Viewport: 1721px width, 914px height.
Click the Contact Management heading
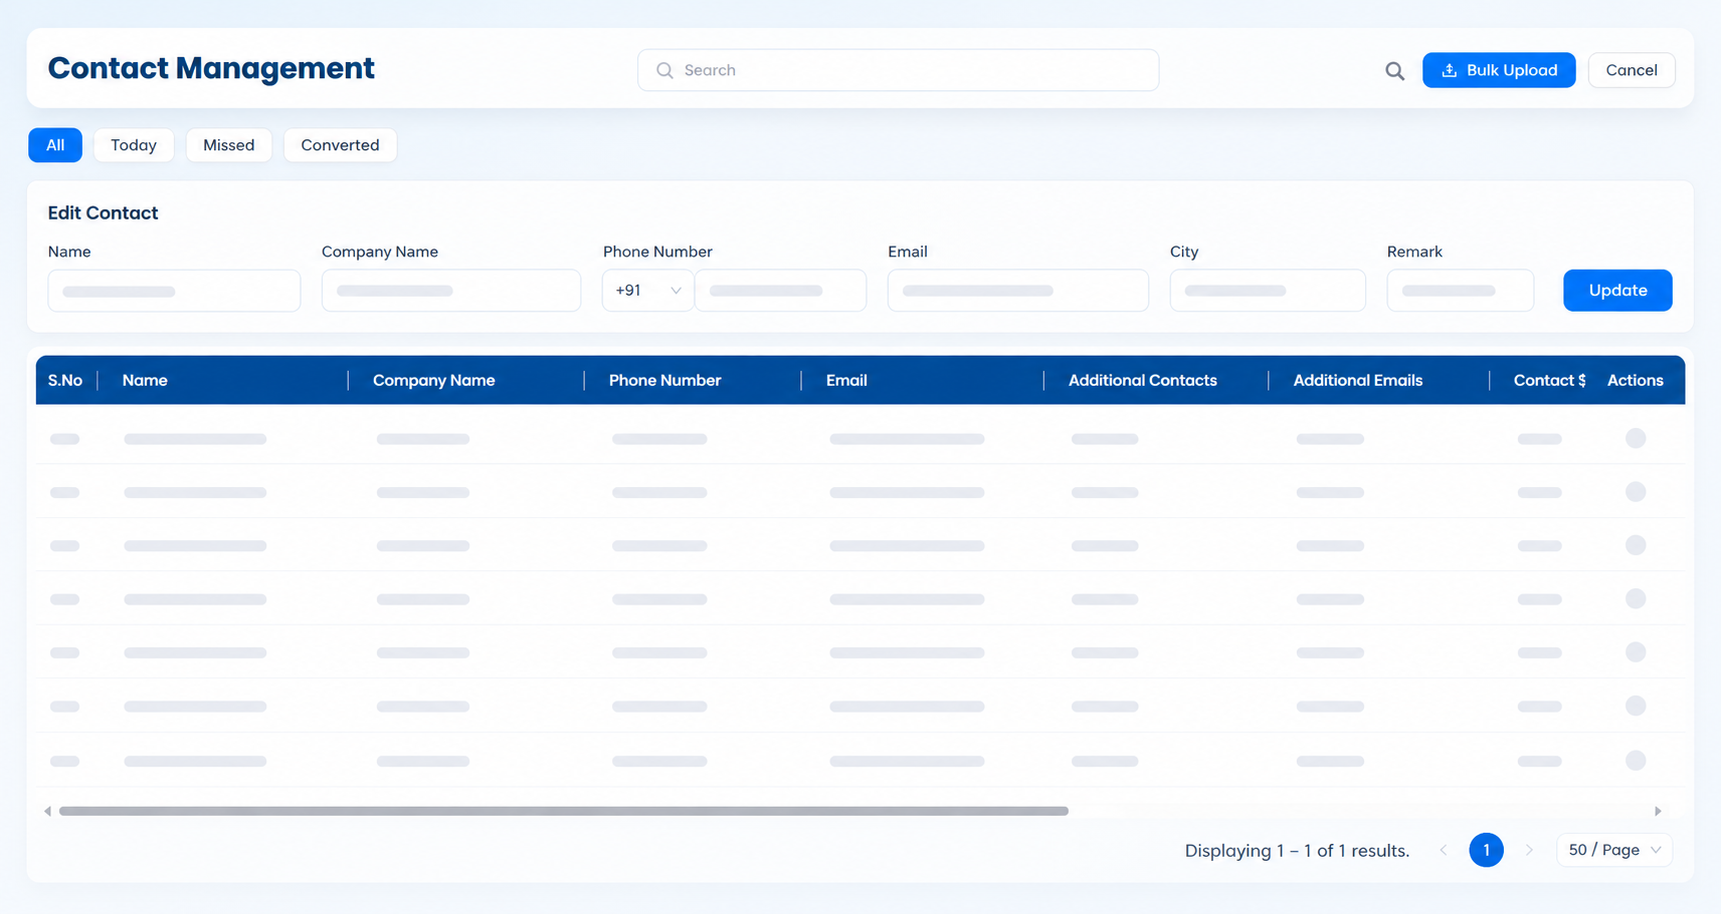(x=211, y=68)
